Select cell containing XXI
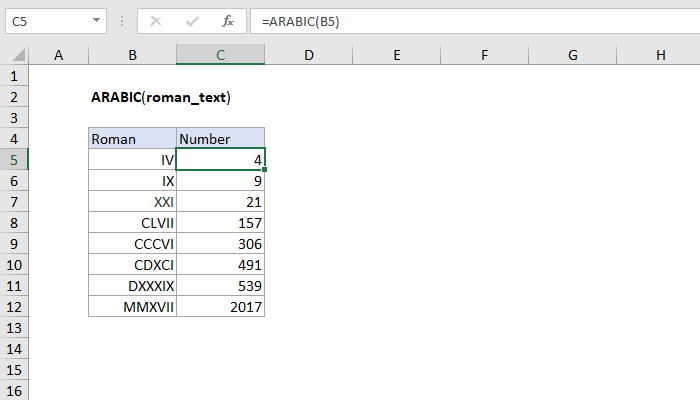 pyautogui.click(x=133, y=202)
